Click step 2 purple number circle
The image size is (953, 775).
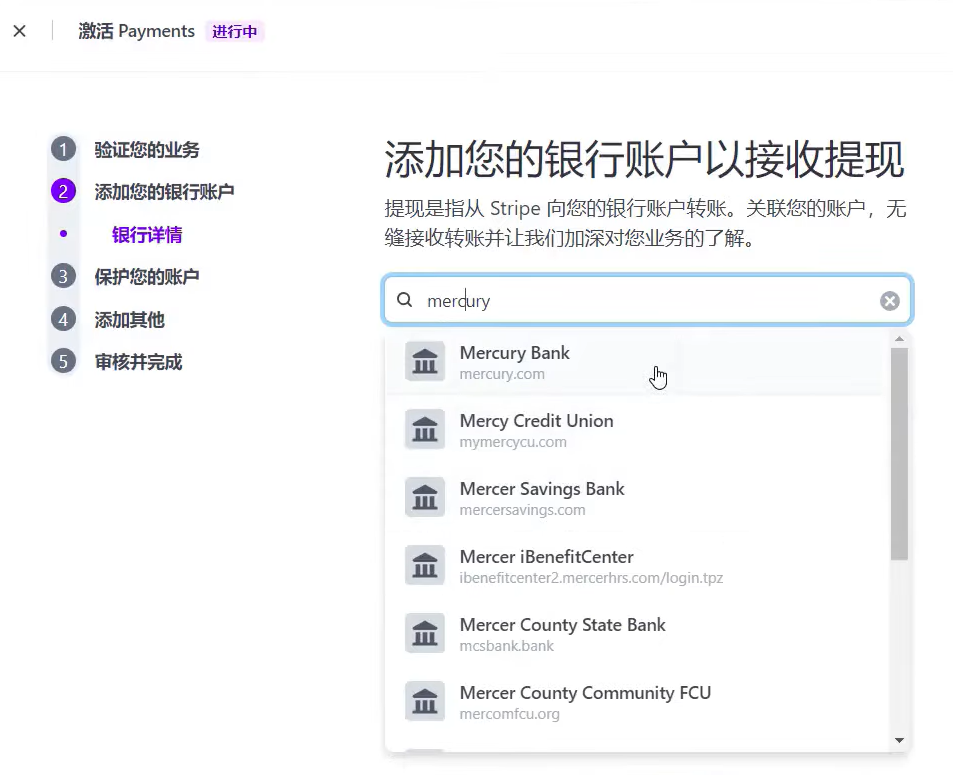(63, 191)
